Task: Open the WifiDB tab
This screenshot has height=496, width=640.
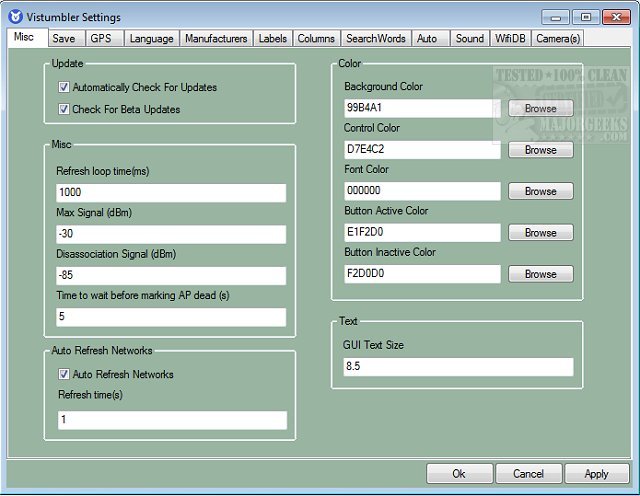Action: [x=510, y=38]
